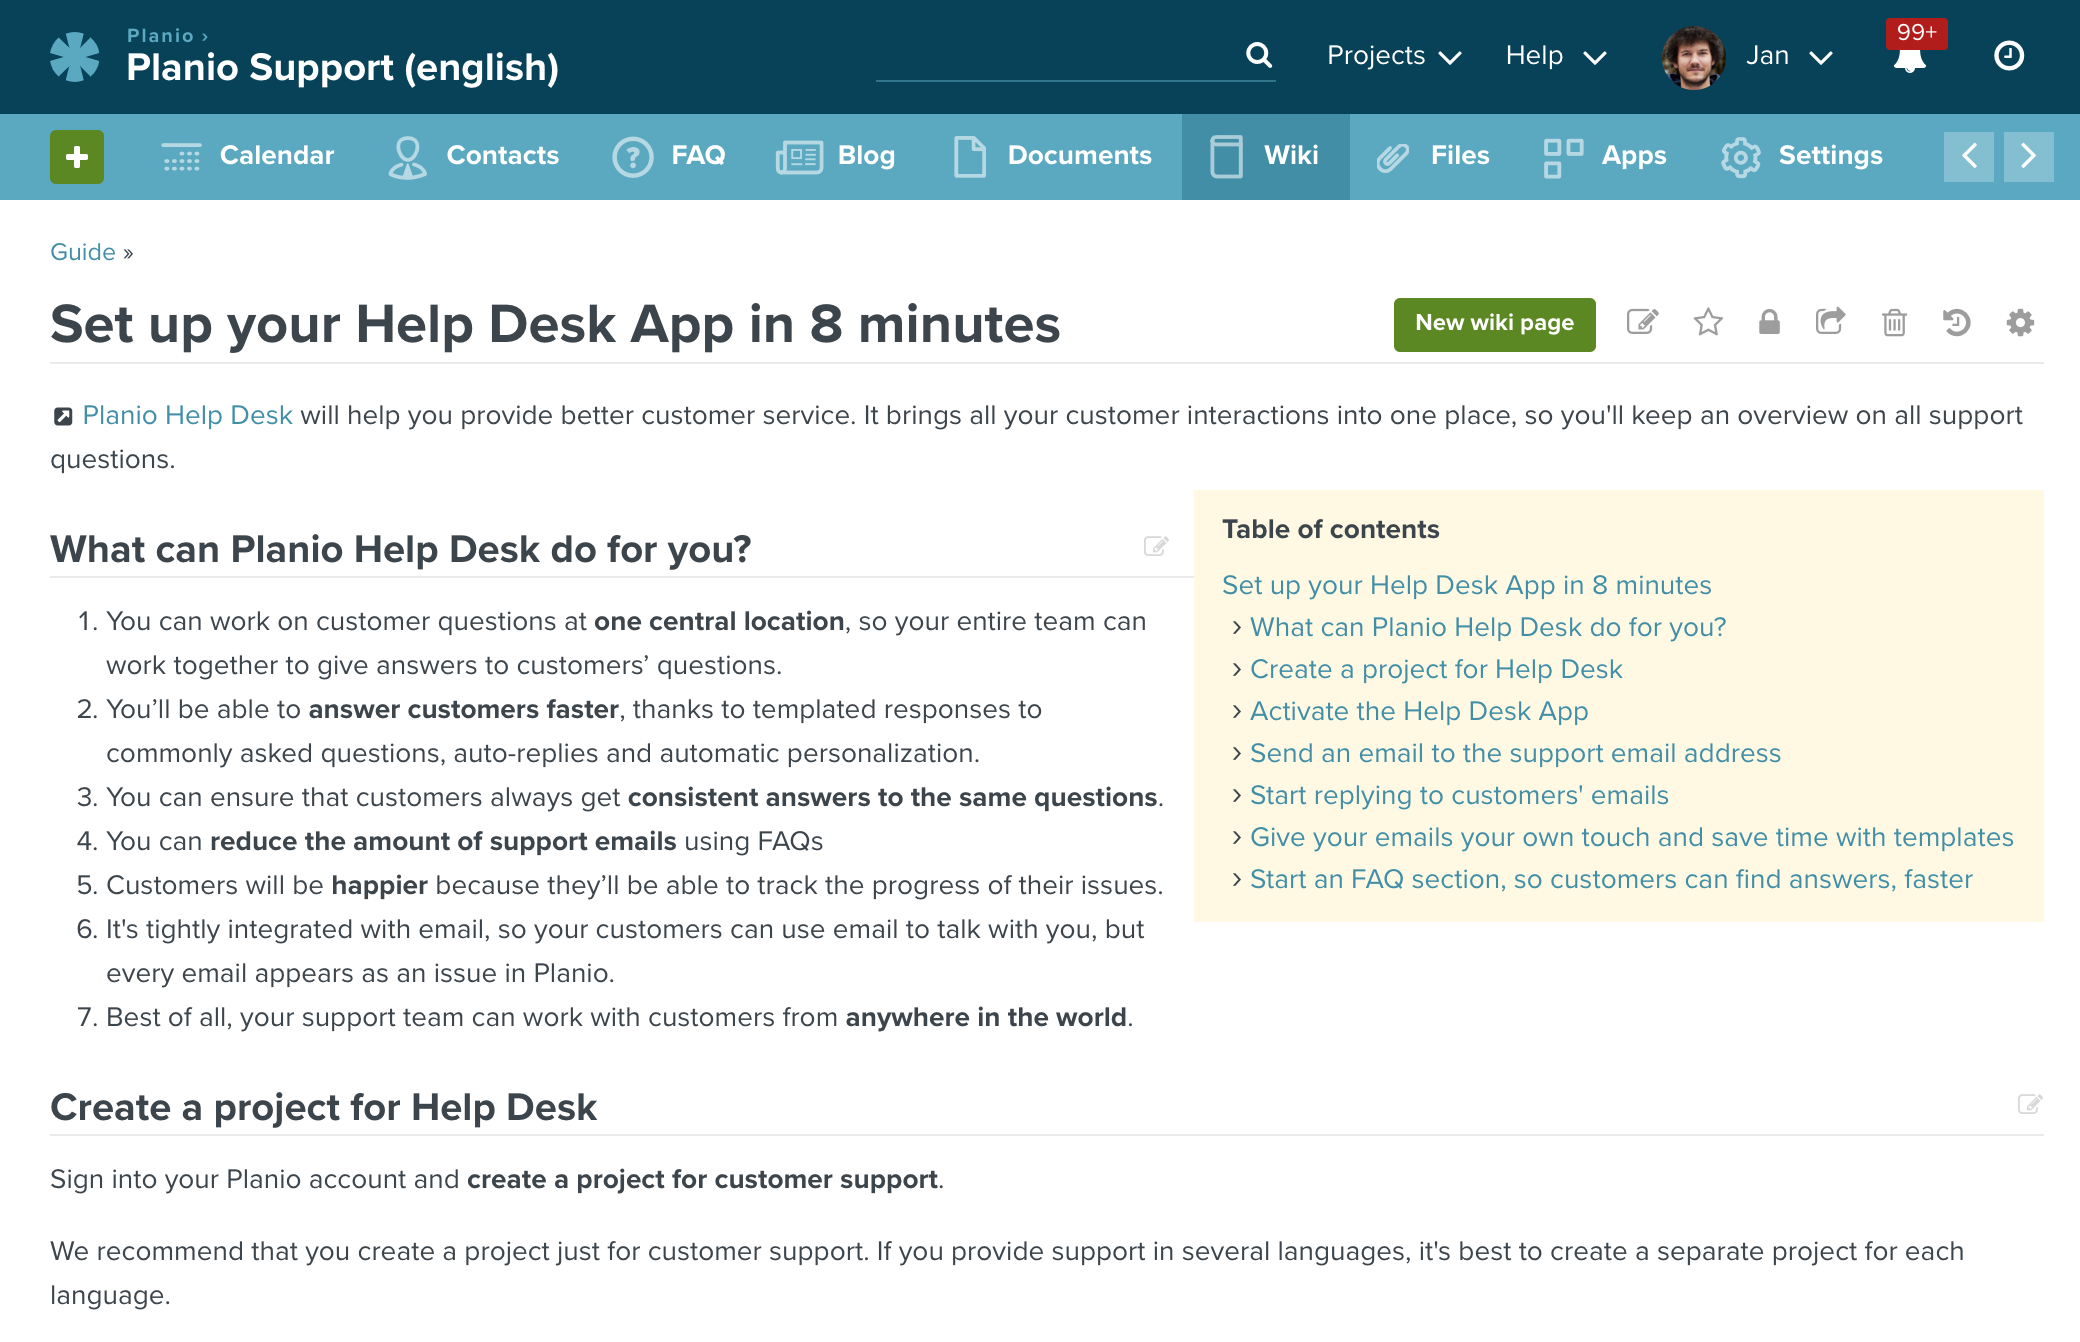The width and height of the screenshot is (2080, 1342).
Task: Open the Blog tab
Action: pyautogui.click(x=836, y=157)
